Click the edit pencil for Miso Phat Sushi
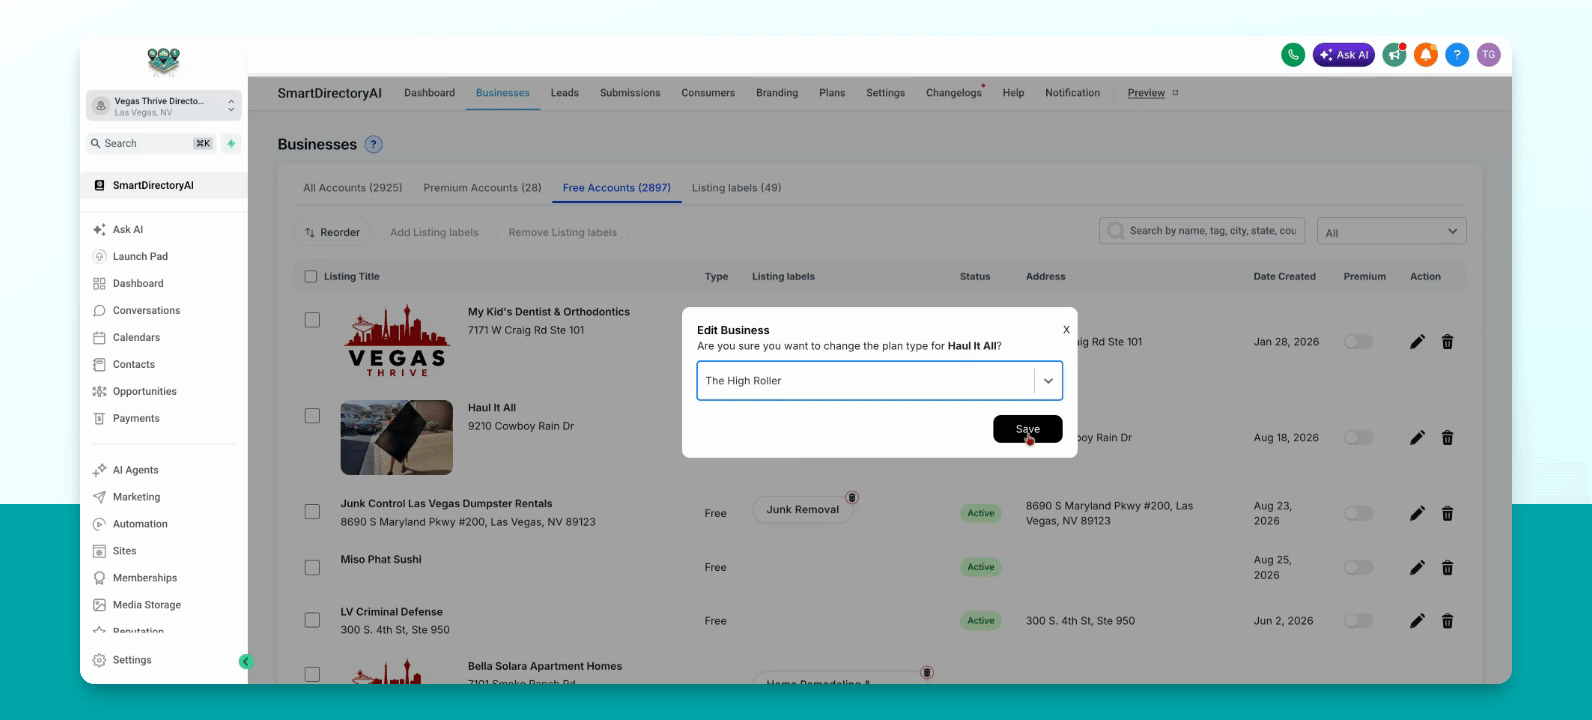This screenshot has height=720, width=1592. pyautogui.click(x=1417, y=567)
